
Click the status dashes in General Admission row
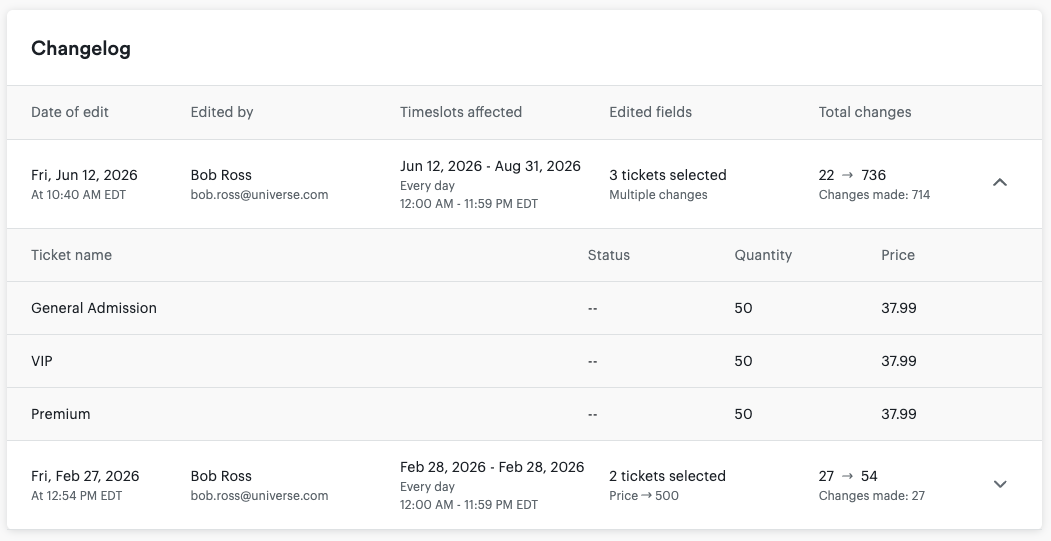coord(593,308)
